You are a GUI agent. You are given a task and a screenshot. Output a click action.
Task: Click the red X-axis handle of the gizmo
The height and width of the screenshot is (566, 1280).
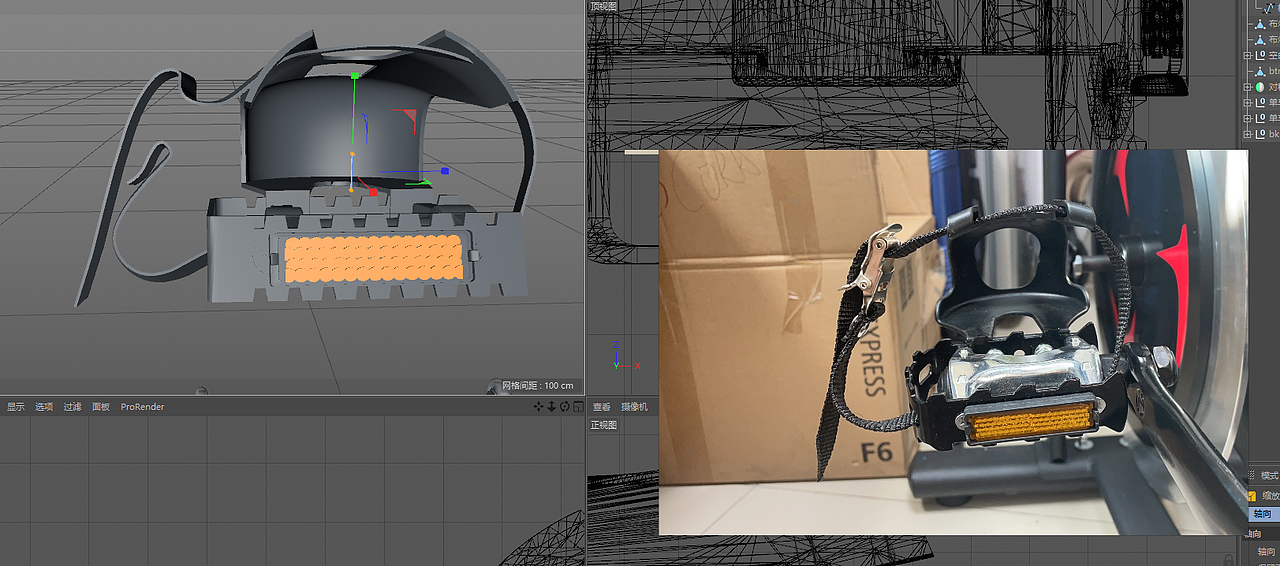tap(372, 190)
